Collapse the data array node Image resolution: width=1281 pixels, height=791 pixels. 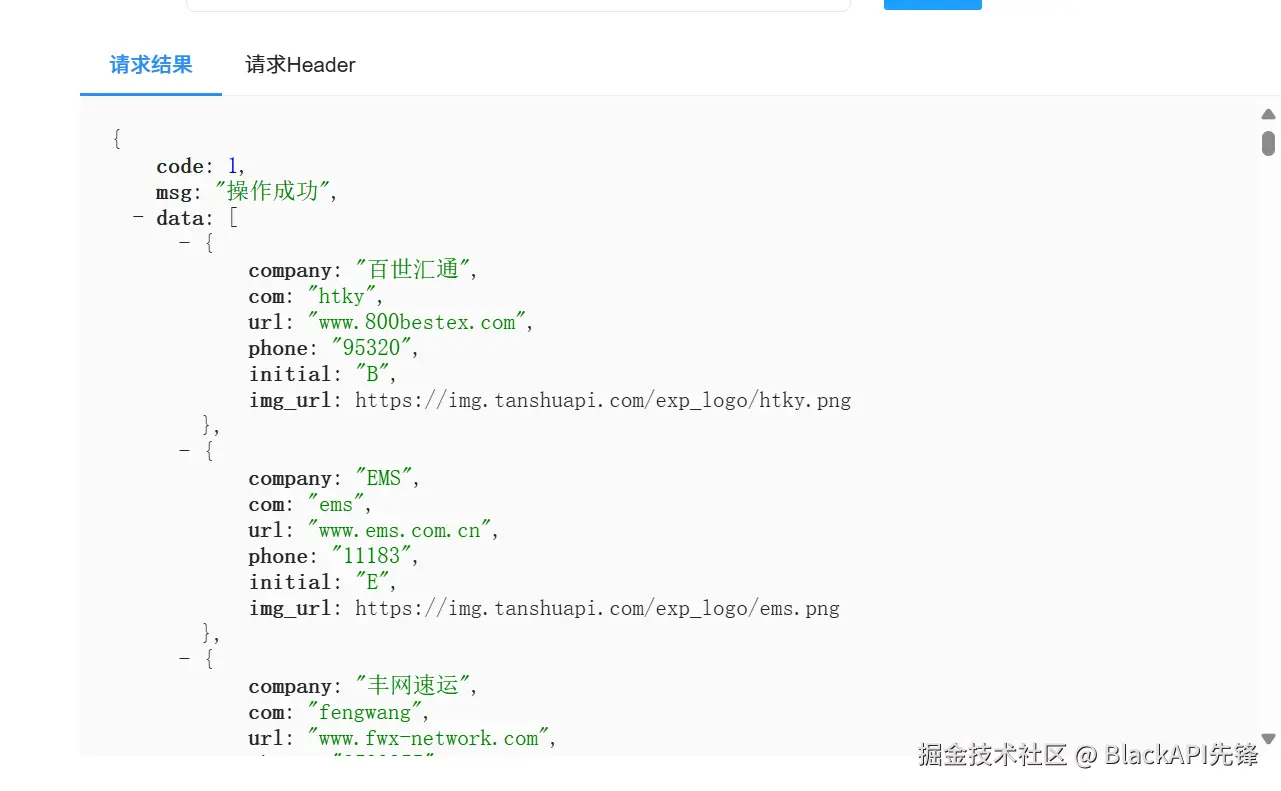pyautogui.click(x=138, y=218)
